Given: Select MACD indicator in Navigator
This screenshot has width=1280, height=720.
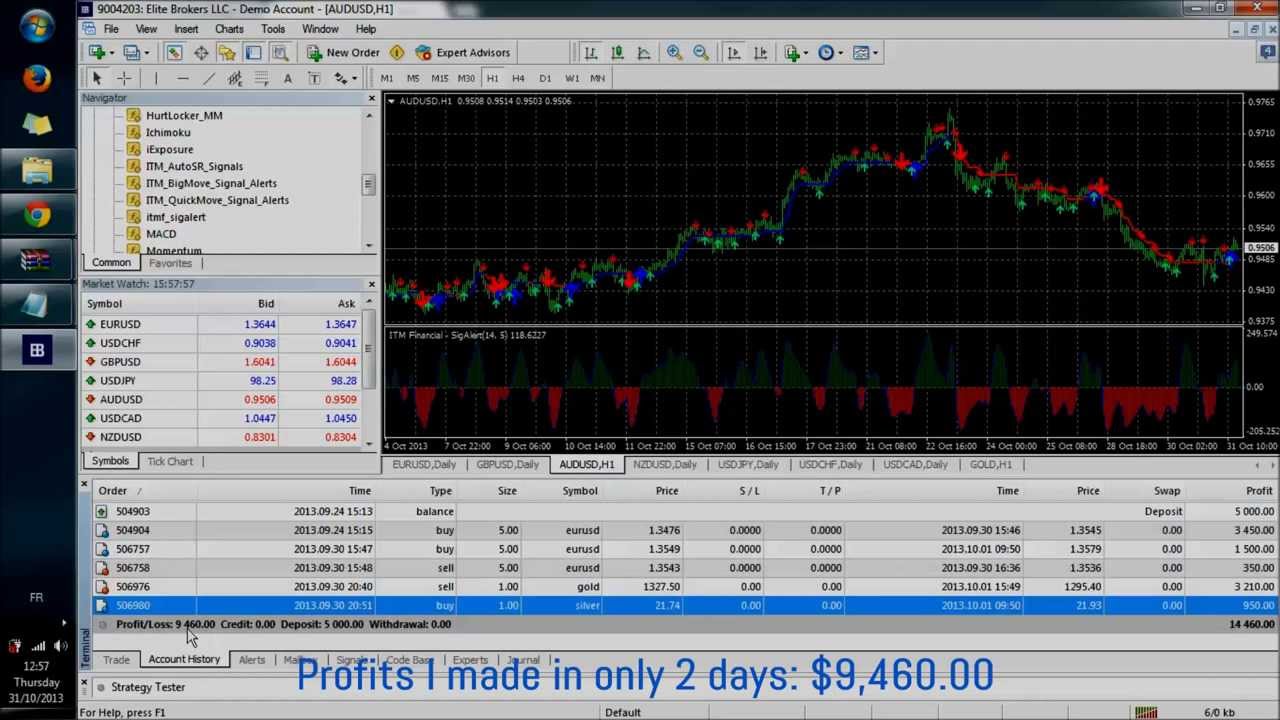Looking at the screenshot, I should (x=161, y=234).
